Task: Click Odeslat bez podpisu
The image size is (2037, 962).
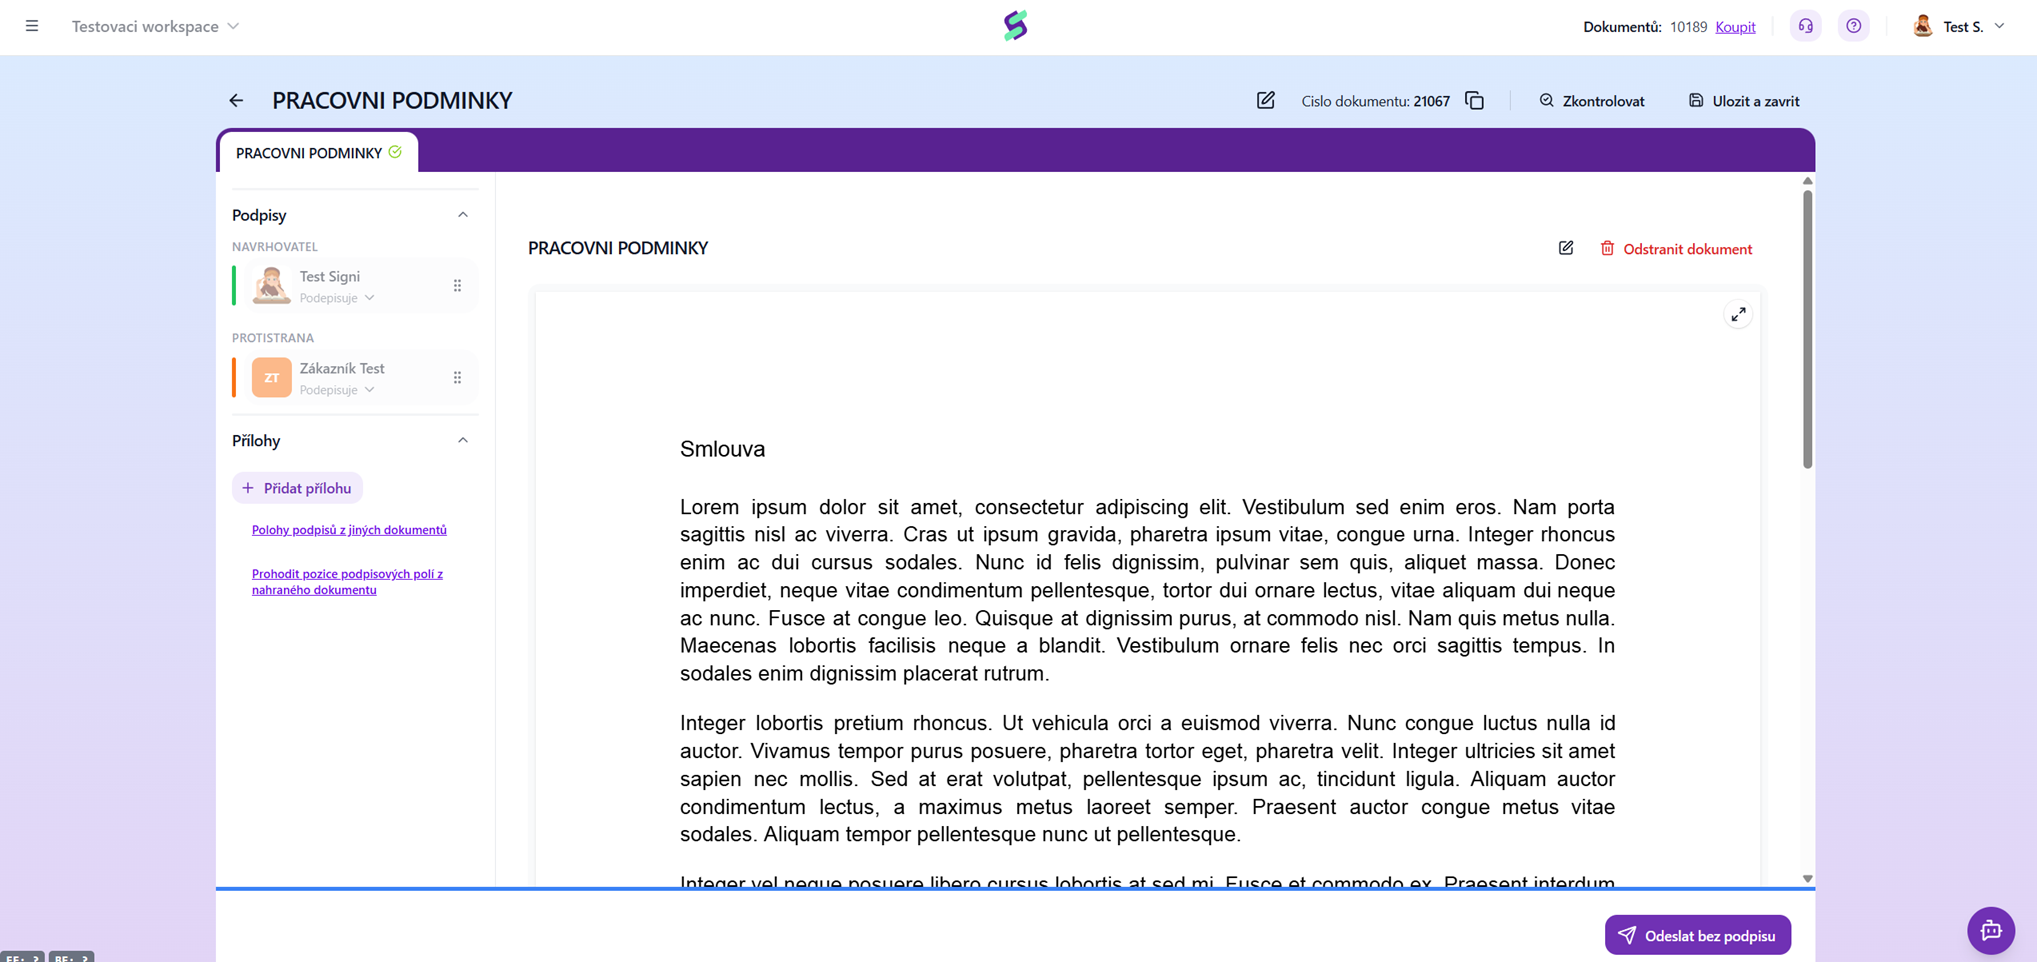Action: coord(1697,935)
